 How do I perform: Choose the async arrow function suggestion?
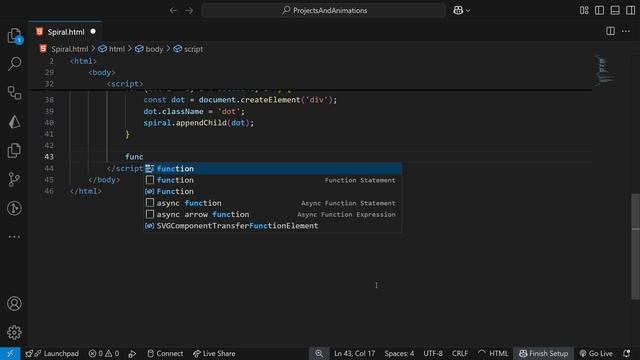(x=273, y=214)
